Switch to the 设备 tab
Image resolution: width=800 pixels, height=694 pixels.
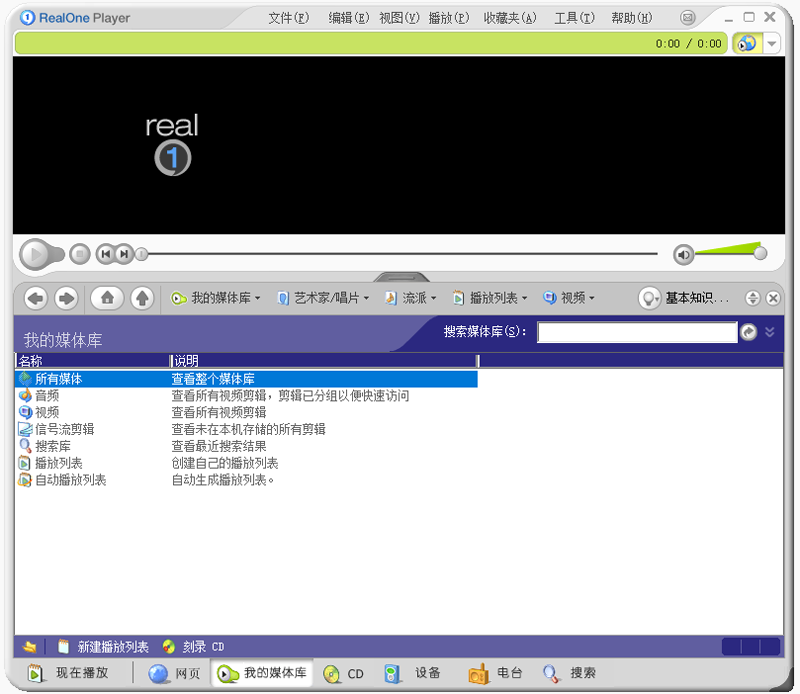point(412,673)
